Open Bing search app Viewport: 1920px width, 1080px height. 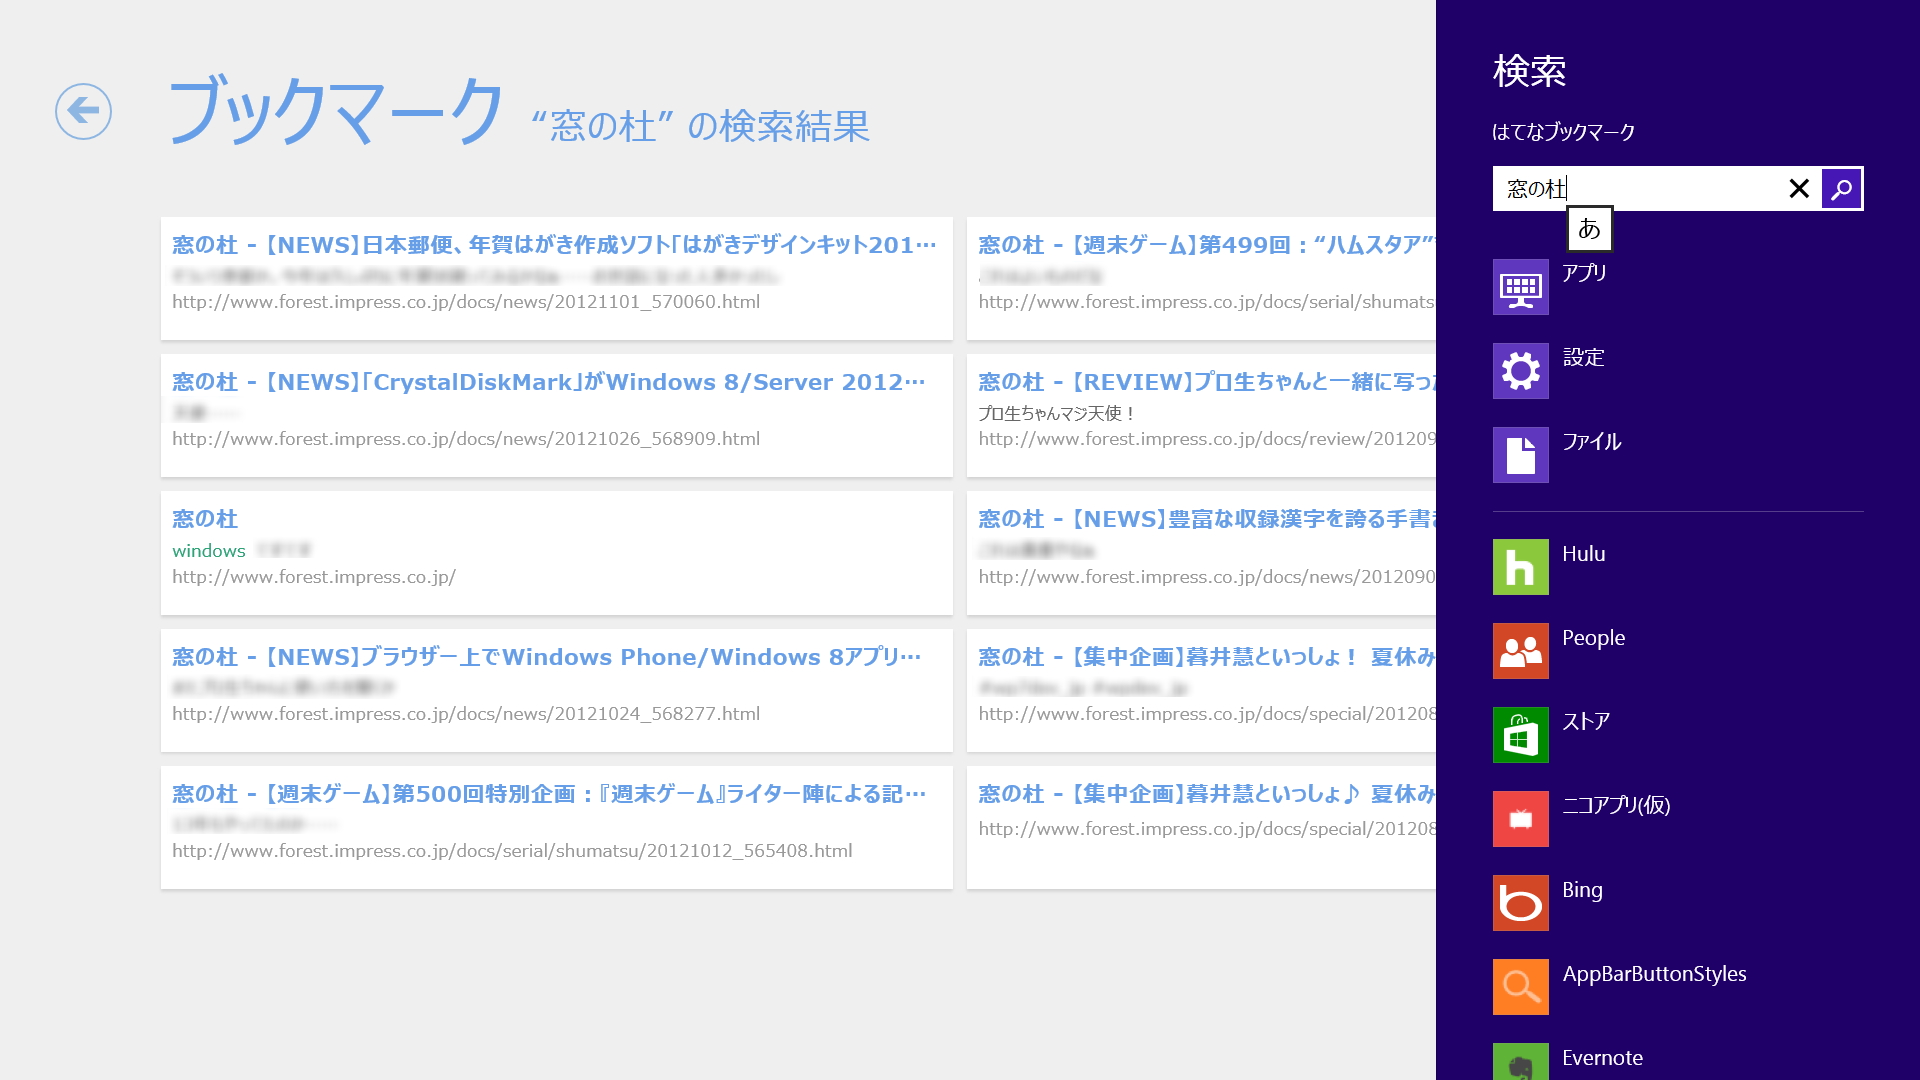[x=1520, y=902]
